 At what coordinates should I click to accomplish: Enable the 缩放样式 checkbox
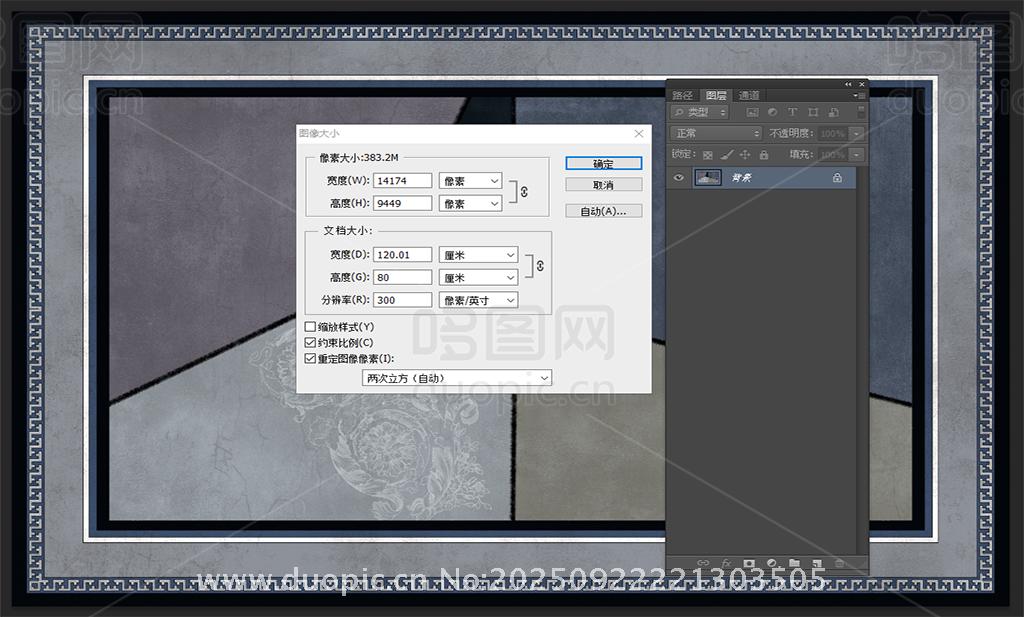pyautogui.click(x=310, y=327)
